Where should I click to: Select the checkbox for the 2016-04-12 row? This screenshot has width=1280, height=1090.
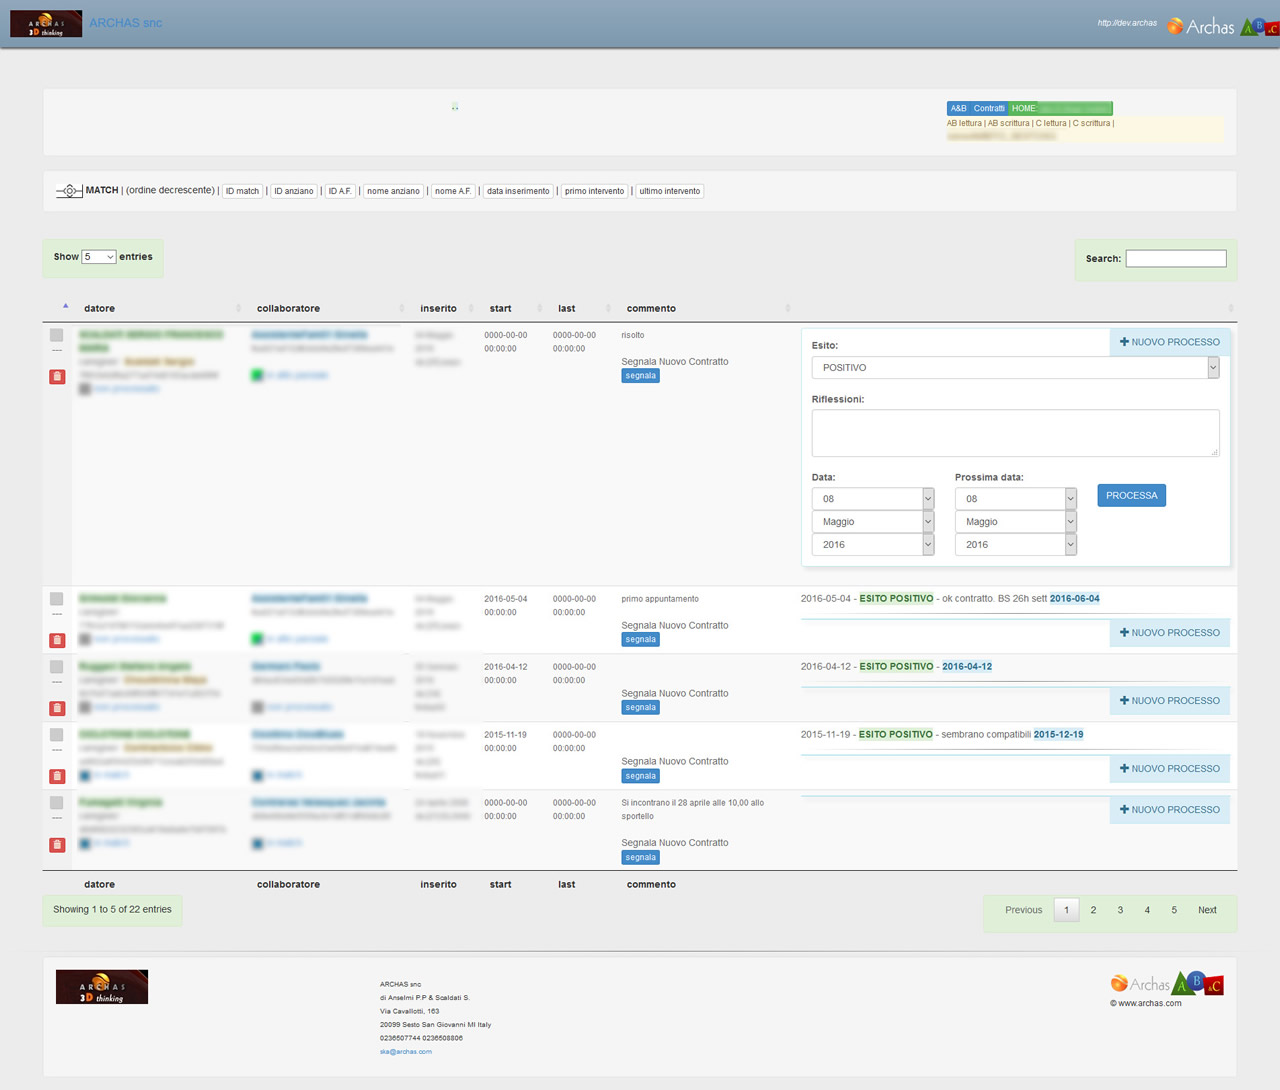57,667
